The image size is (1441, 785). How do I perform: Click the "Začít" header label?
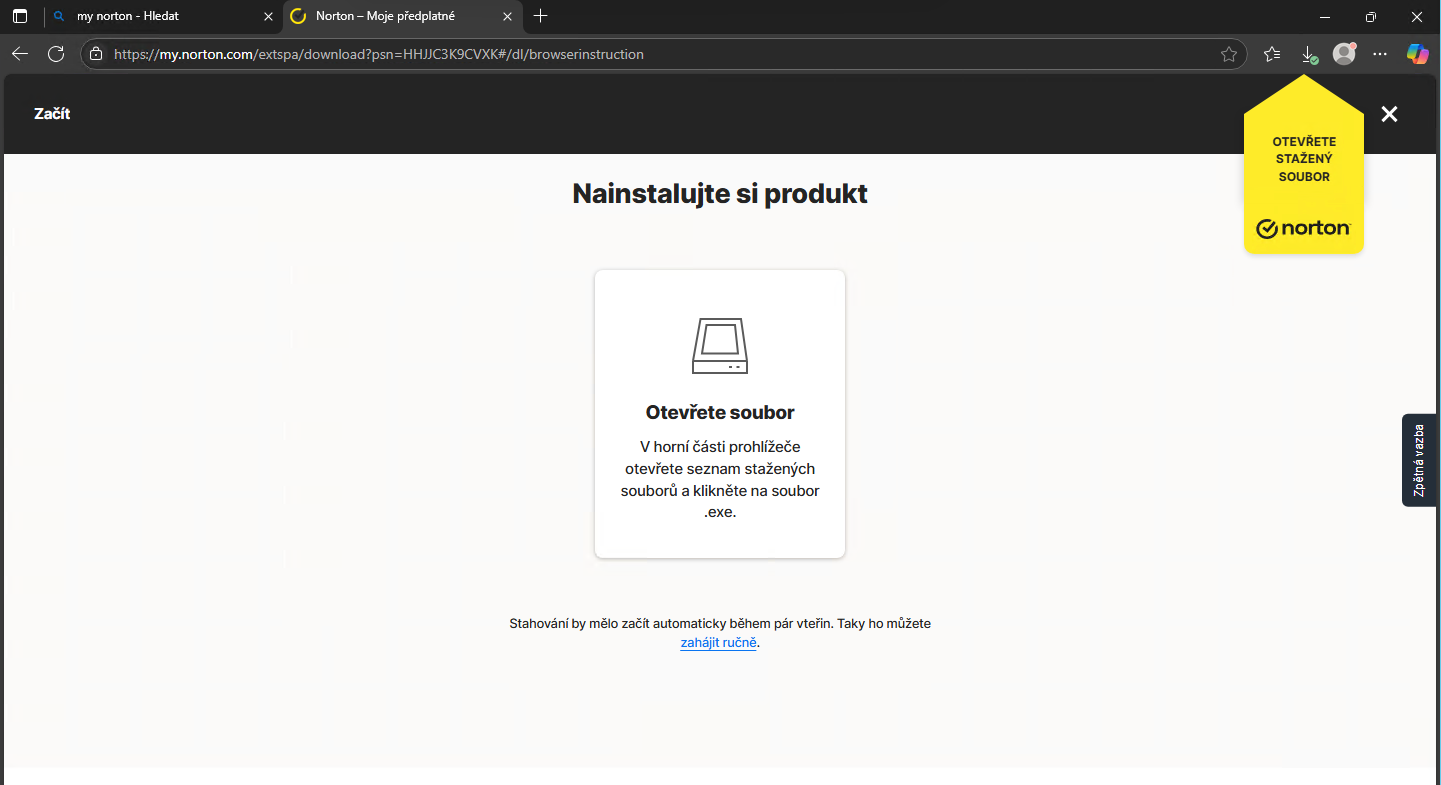(x=52, y=114)
